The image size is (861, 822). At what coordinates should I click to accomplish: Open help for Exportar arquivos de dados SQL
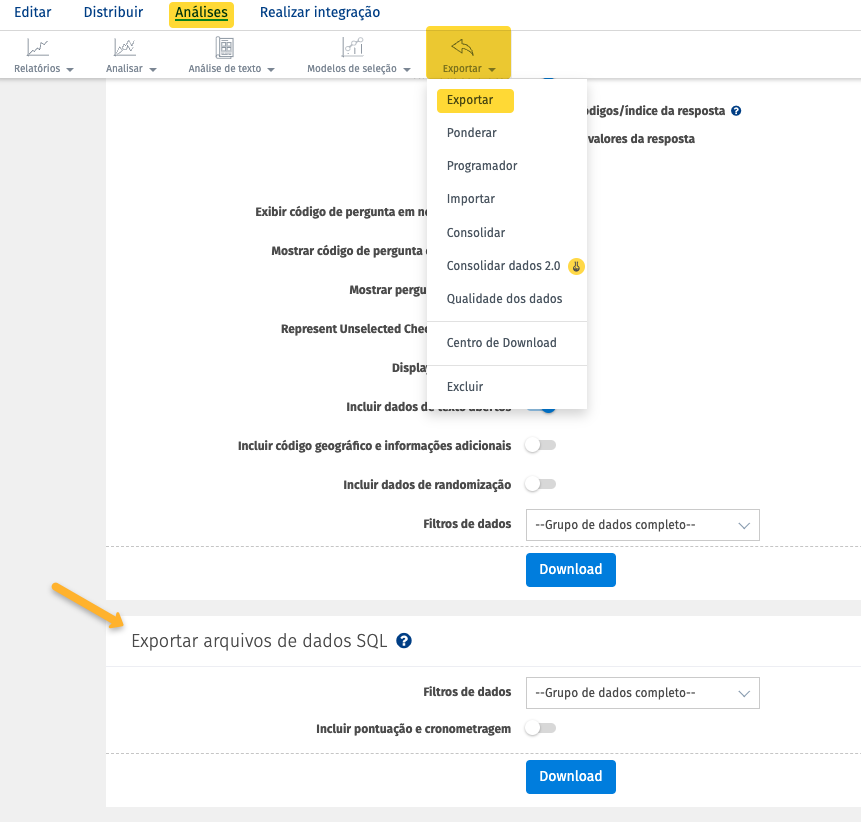pyautogui.click(x=404, y=642)
